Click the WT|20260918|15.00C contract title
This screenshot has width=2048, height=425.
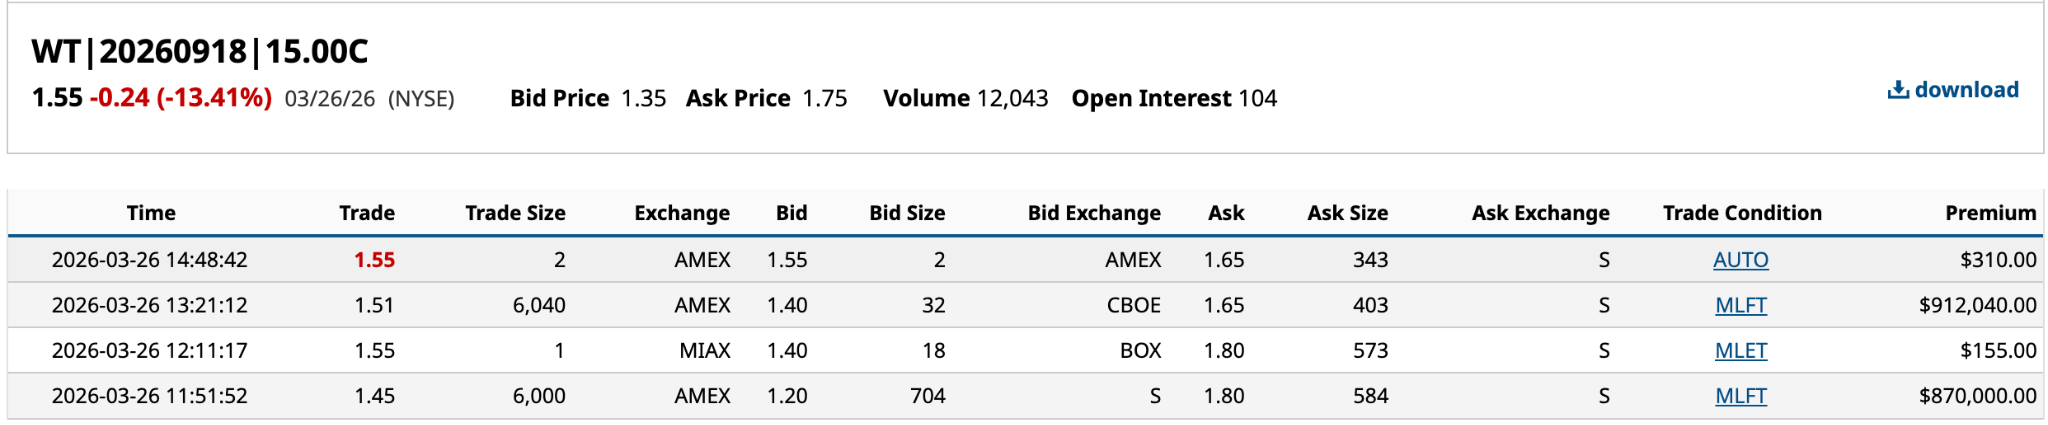(200, 51)
